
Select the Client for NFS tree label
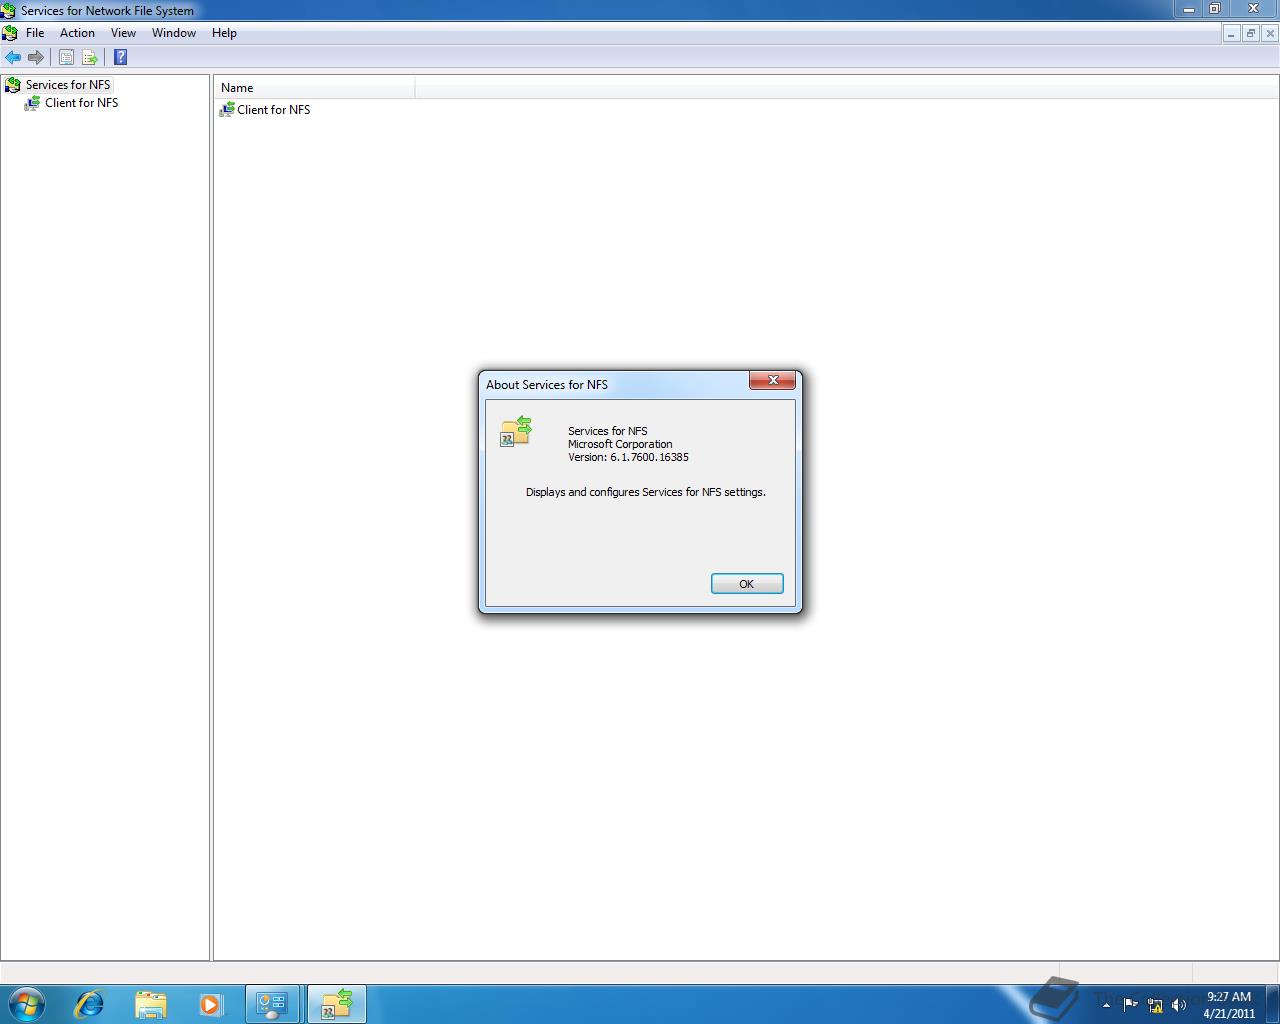point(81,103)
